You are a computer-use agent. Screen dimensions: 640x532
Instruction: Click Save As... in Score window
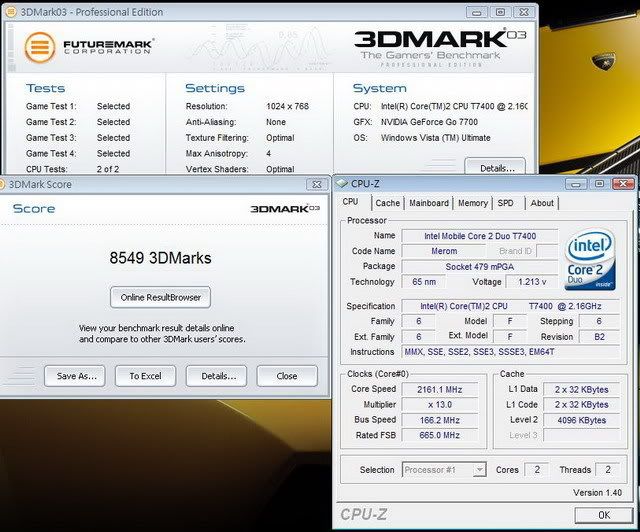[x=75, y=376]
